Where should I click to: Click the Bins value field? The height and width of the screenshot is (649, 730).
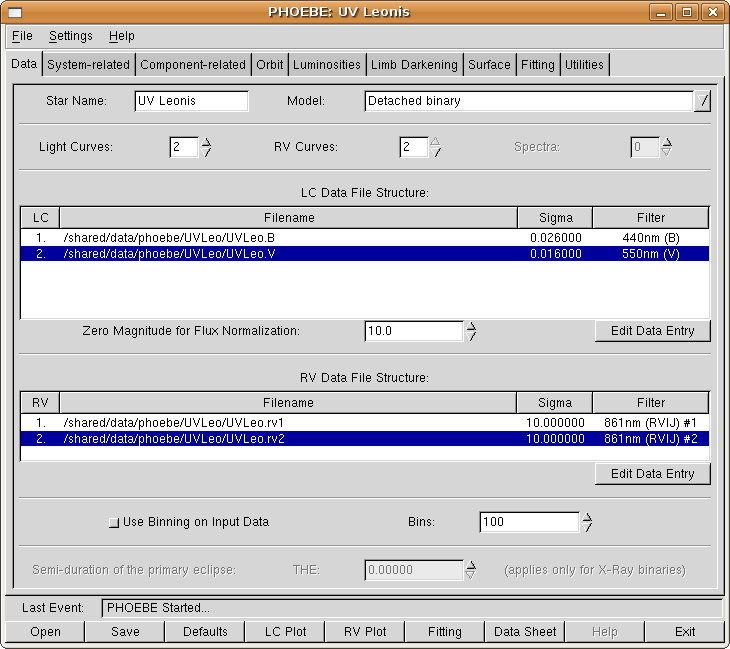[x=529, y=522]
